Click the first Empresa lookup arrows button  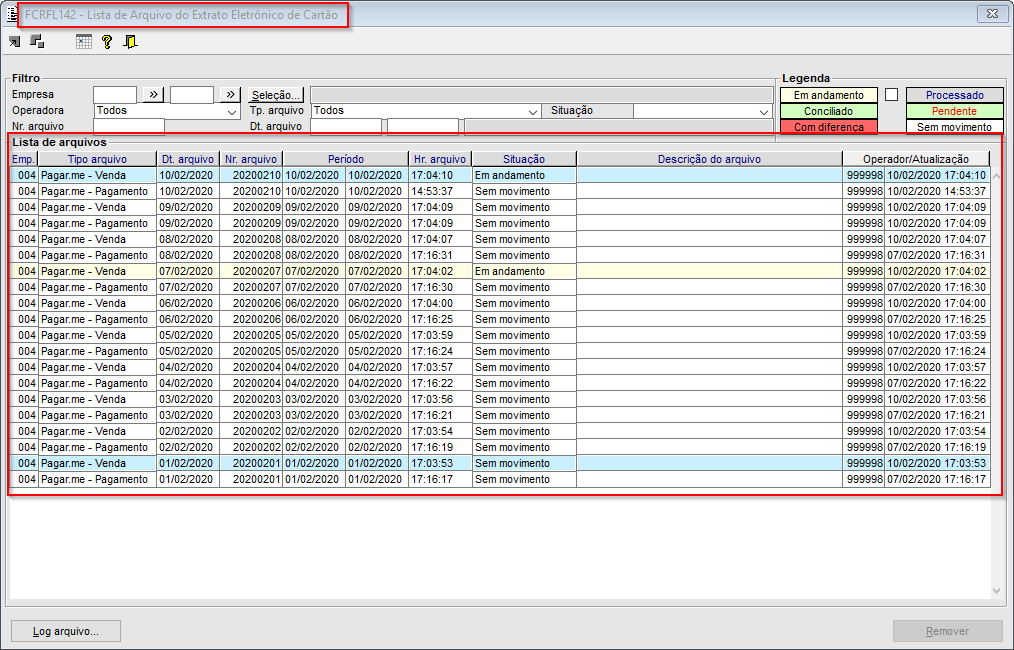point(153,94)
